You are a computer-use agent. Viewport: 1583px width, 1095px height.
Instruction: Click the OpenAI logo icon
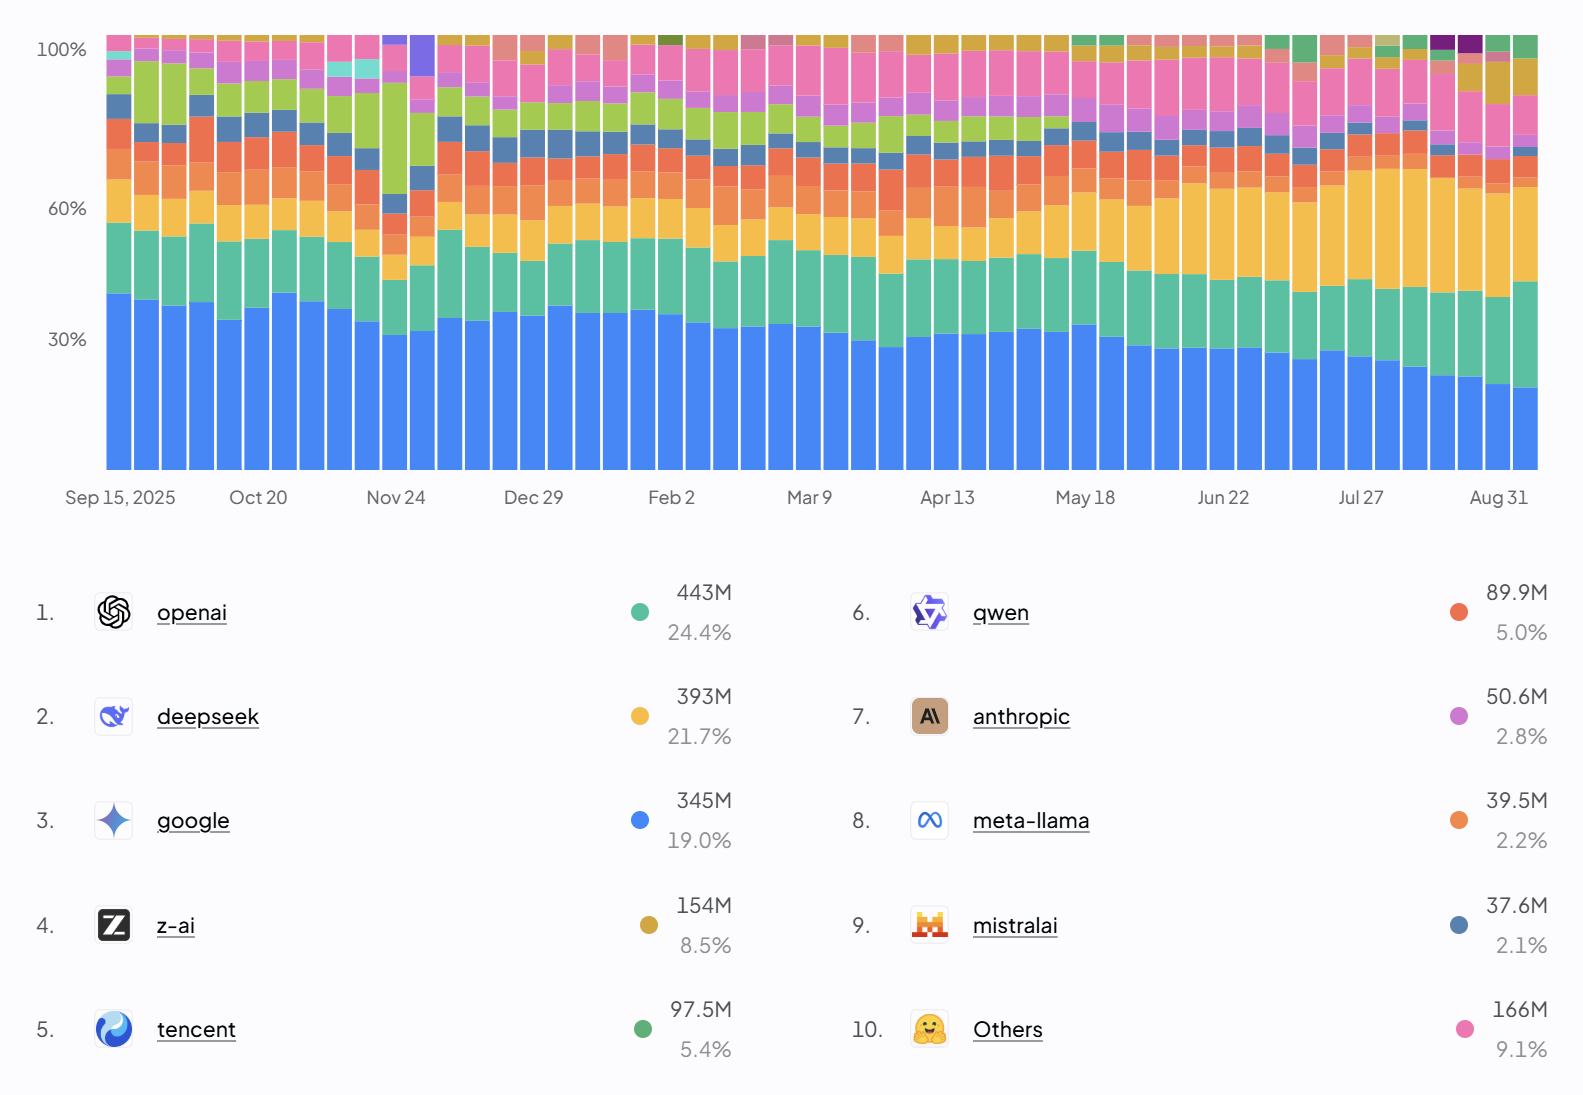pos(114,612)
